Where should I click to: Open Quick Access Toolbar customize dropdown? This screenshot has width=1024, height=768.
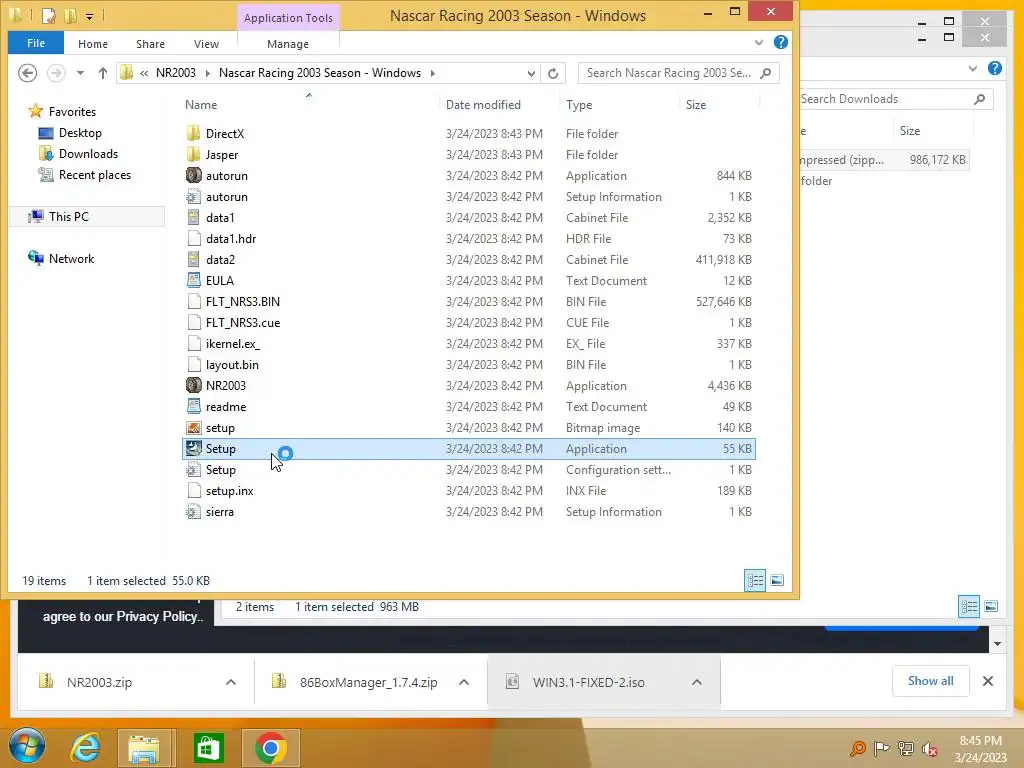[x=89, y=16]
